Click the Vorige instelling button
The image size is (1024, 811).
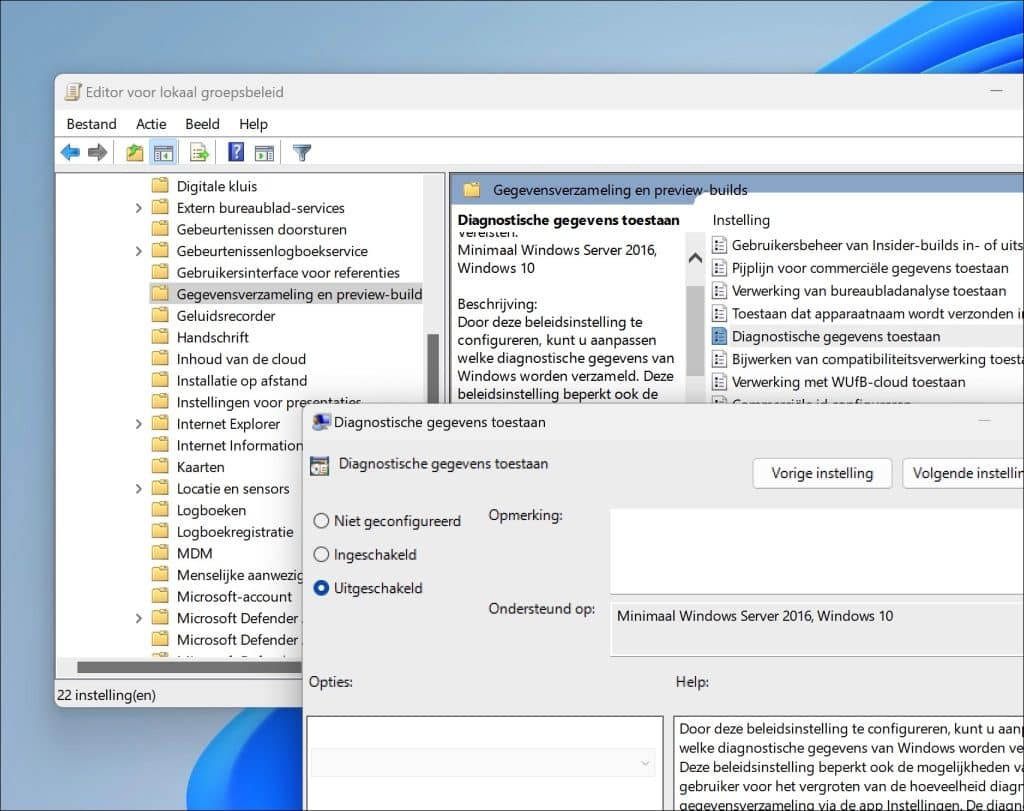[x=822, y=473]
